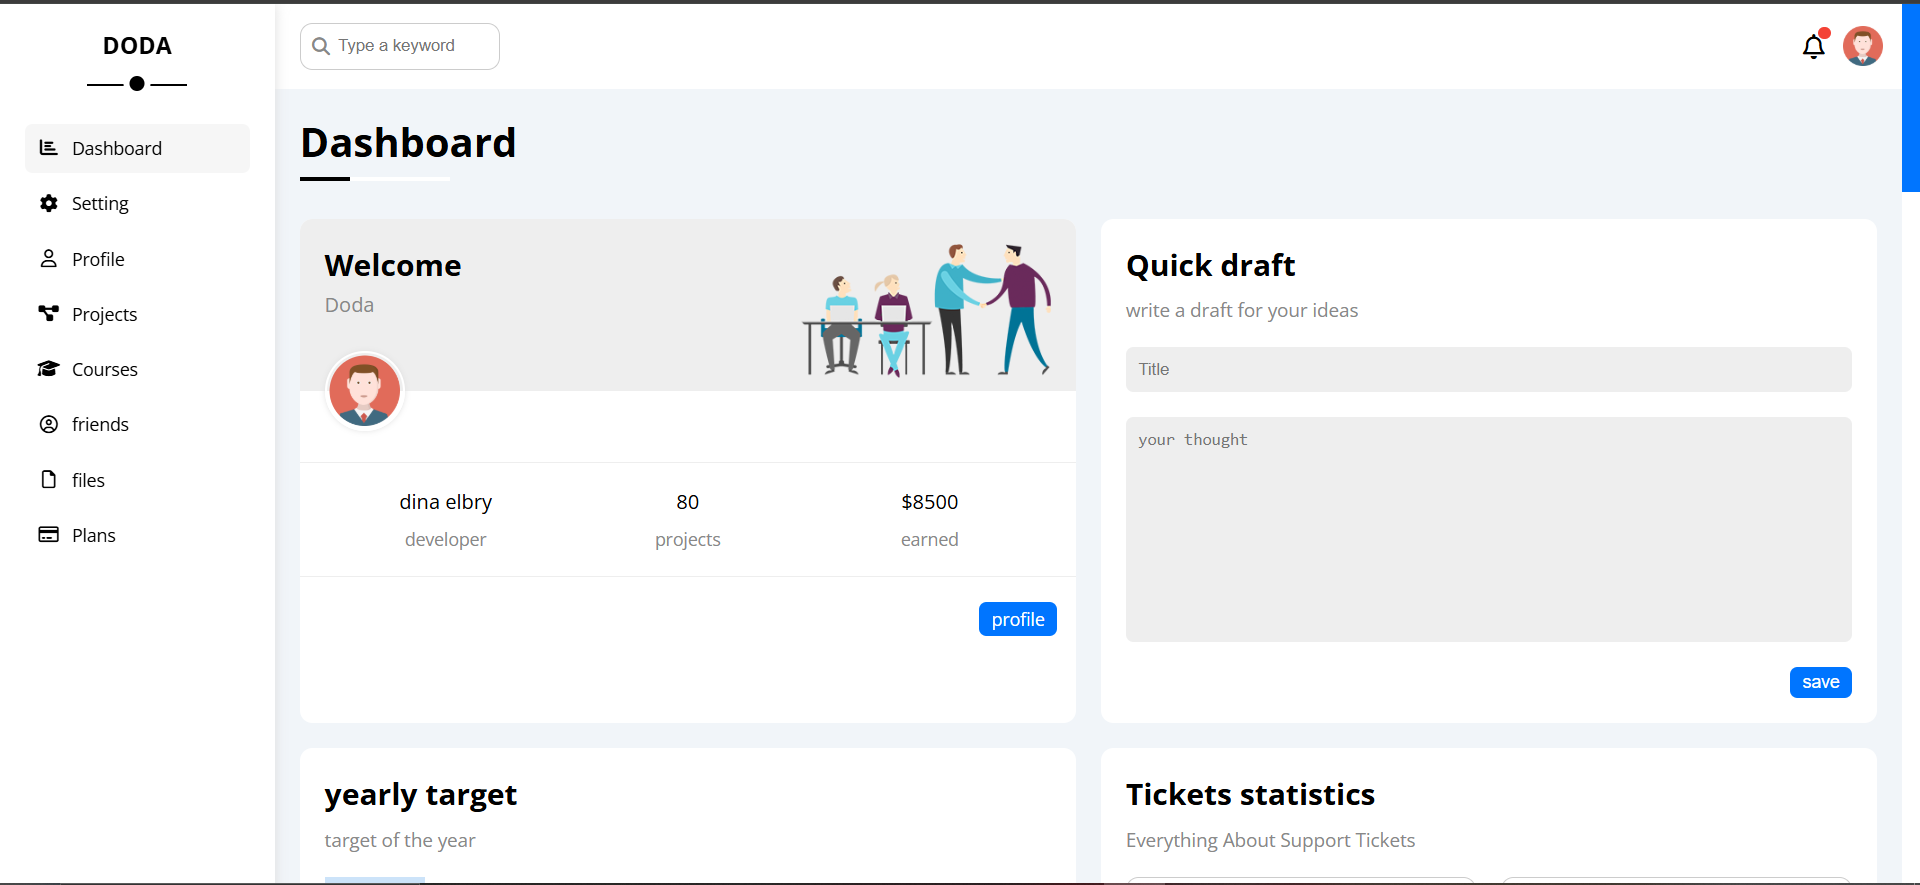
Task: Click the Plans credit card icon
Action: 48,535
